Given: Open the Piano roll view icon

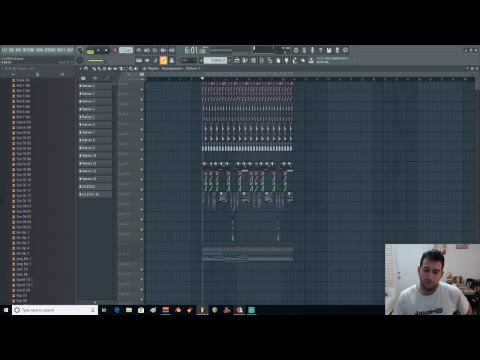Looking at the screenshot, I should (245, 60).
